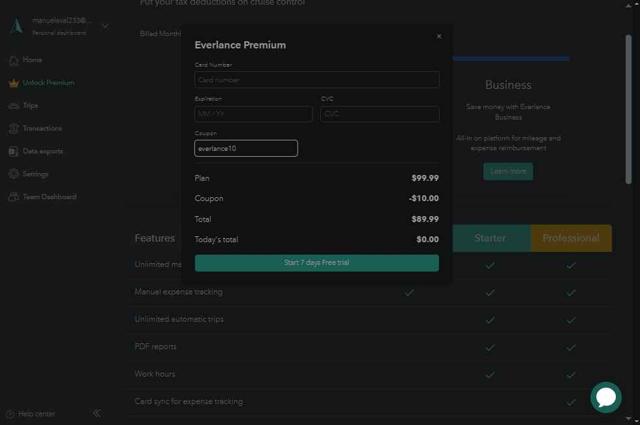Click the Data exports icon

13,151
